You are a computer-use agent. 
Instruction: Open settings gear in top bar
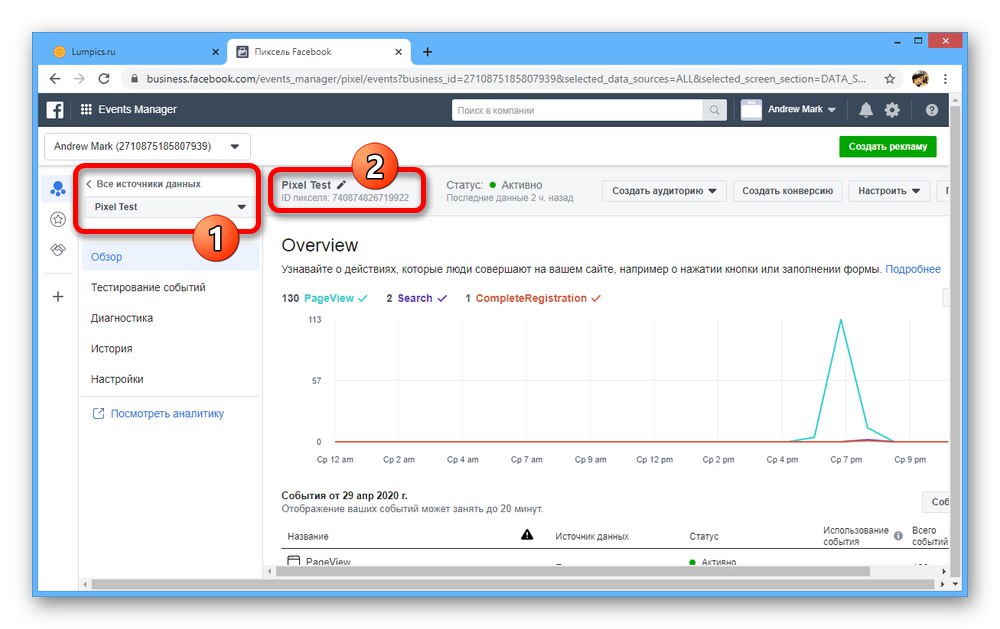pyautogui.click(x=892, y=110)
